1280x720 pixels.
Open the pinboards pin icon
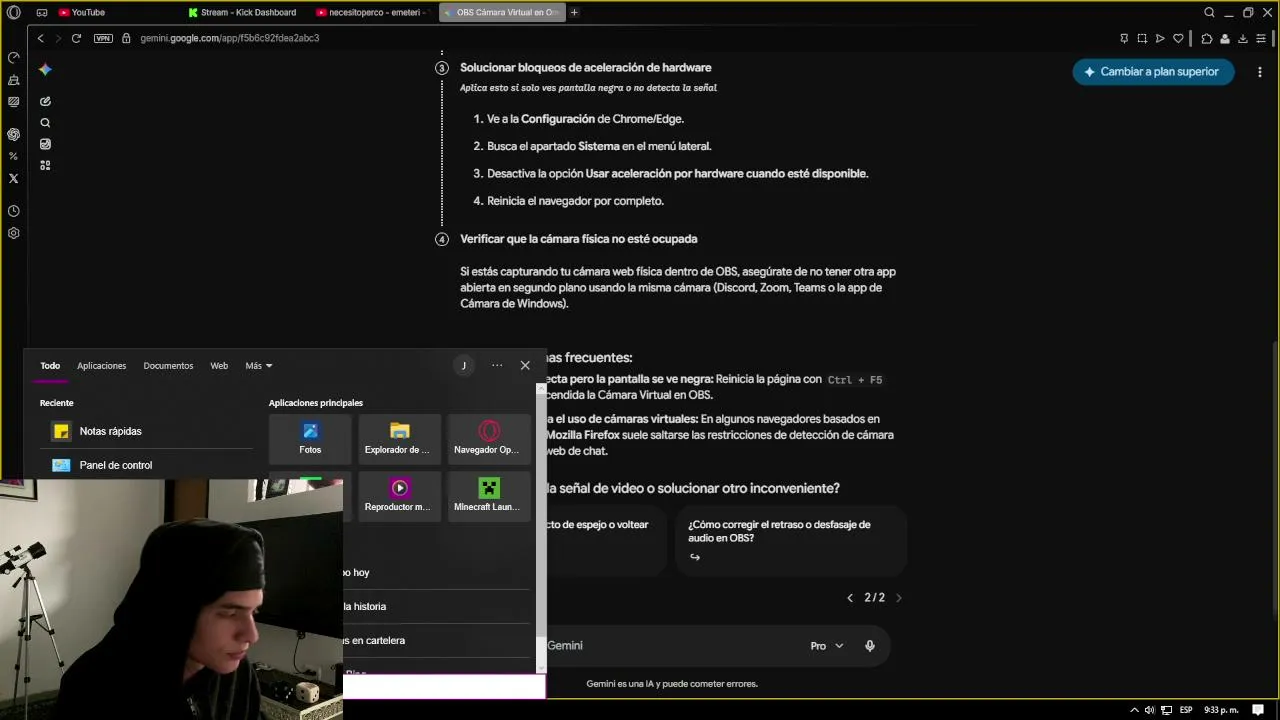point(1124,39)
